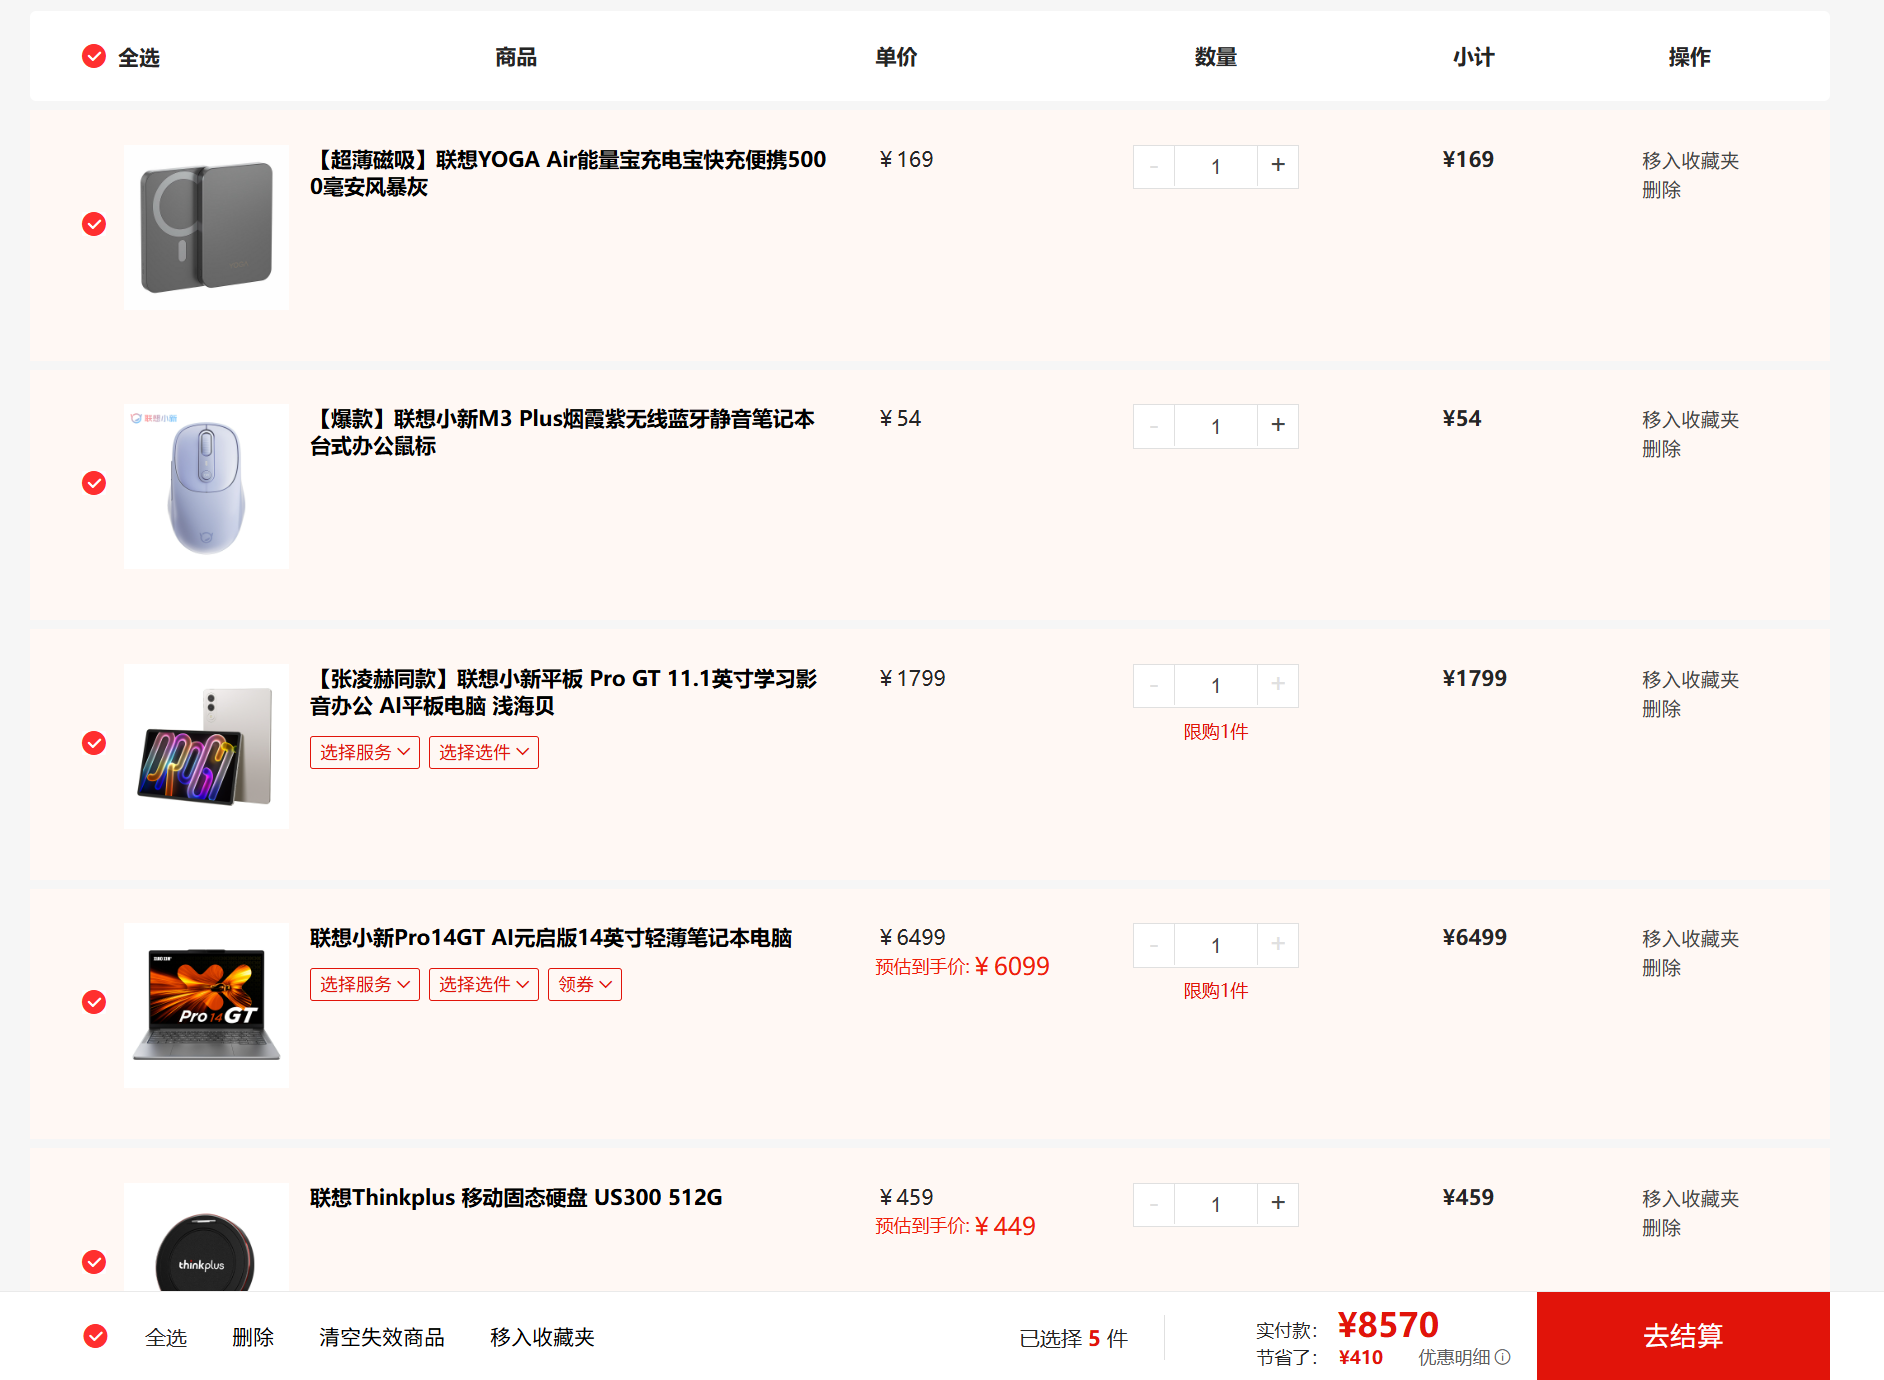Viewport: 1884px width, 1380px height.
Task: Delete the M3 Plus mouse from cart
Action: click(1661, 449)
